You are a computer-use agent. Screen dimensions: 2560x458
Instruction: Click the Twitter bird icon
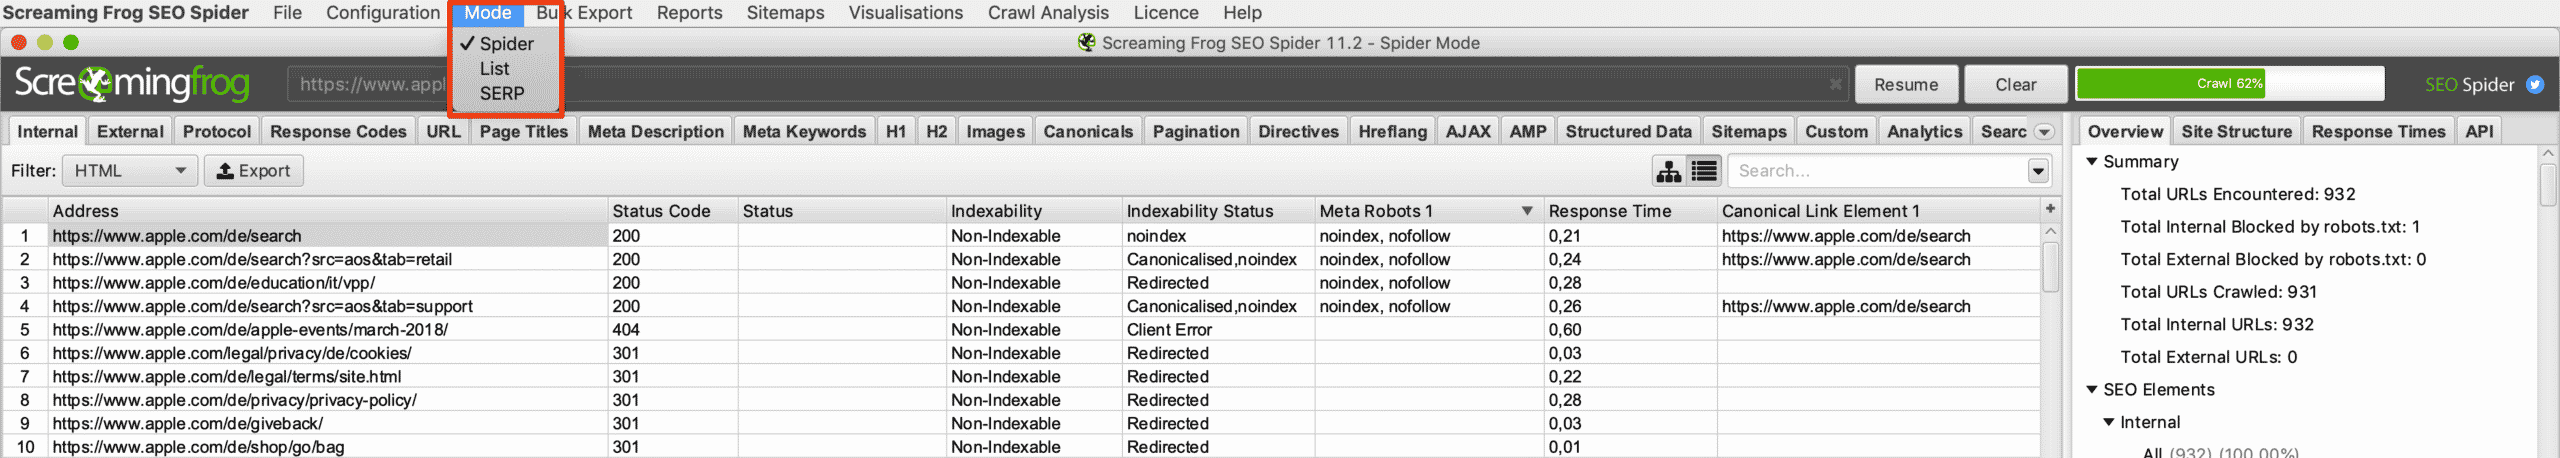pos(2535,84)
